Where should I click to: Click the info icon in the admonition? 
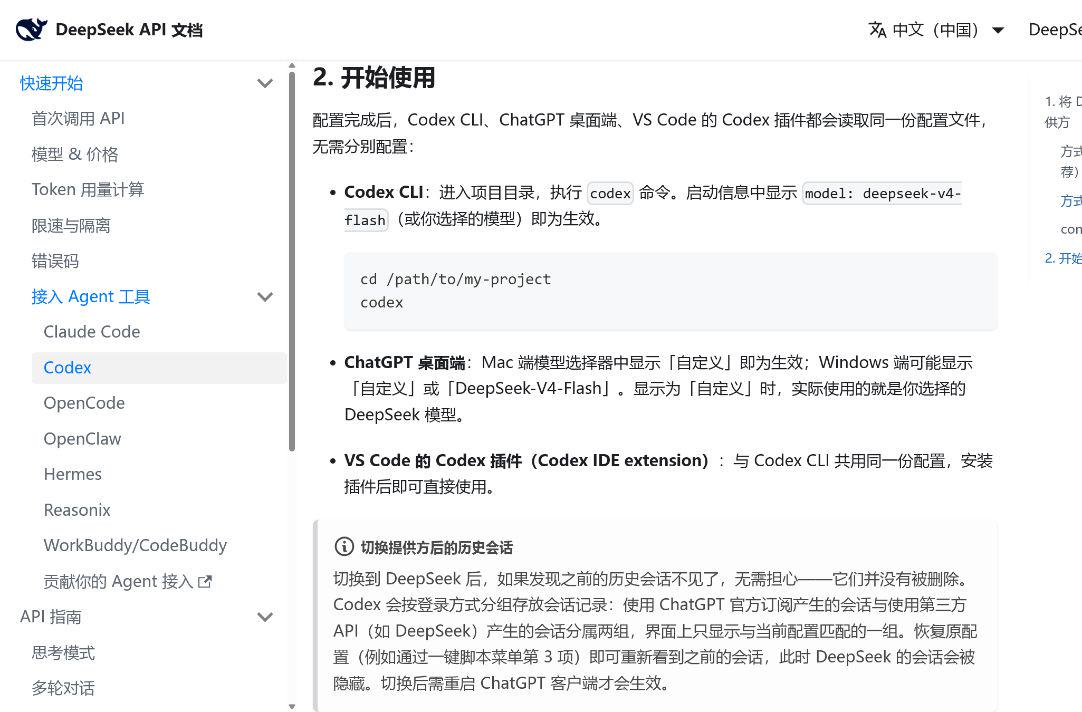(x=344, y=547)
